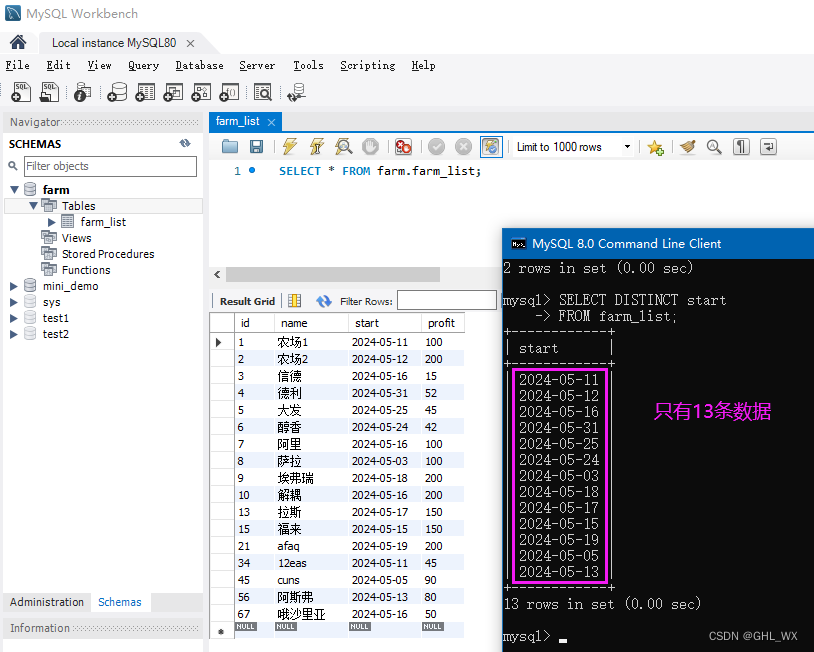Create a new view icon
This screenshot has width=814, height=652.
[x=173, y=92]
